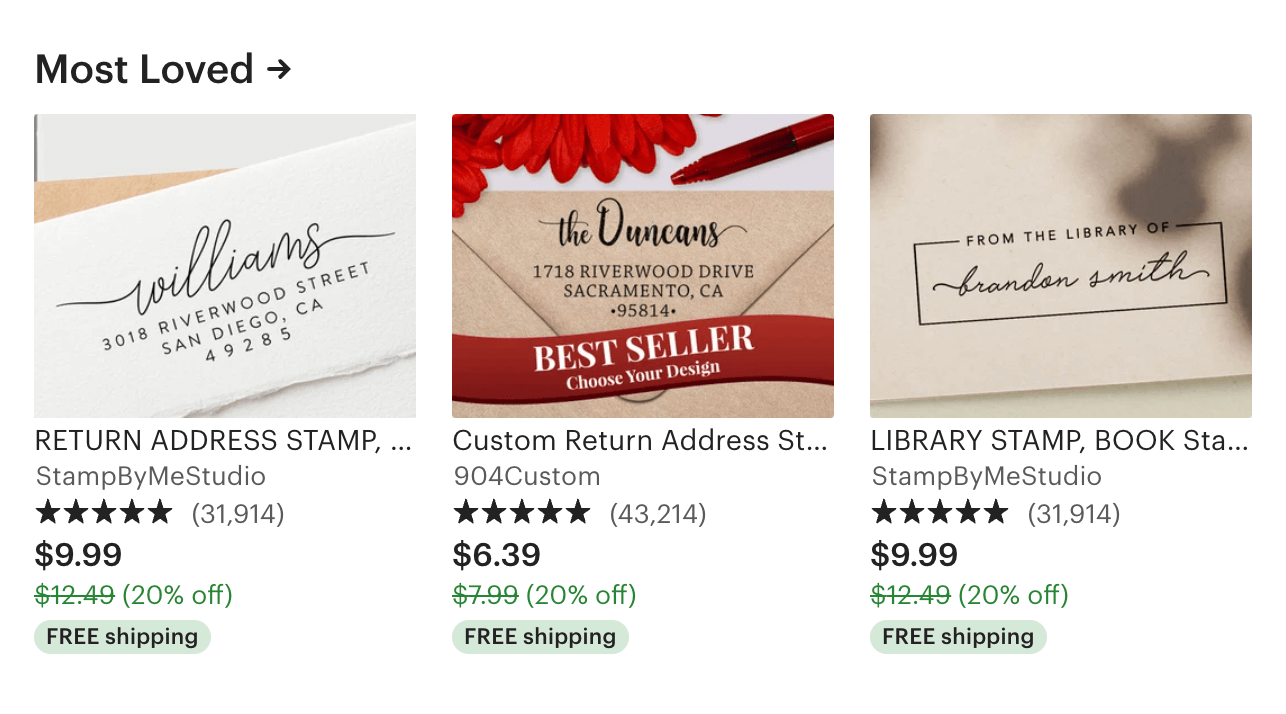
Task: Visit the StampByMeStudio shop page
Action: click(124, 476)
